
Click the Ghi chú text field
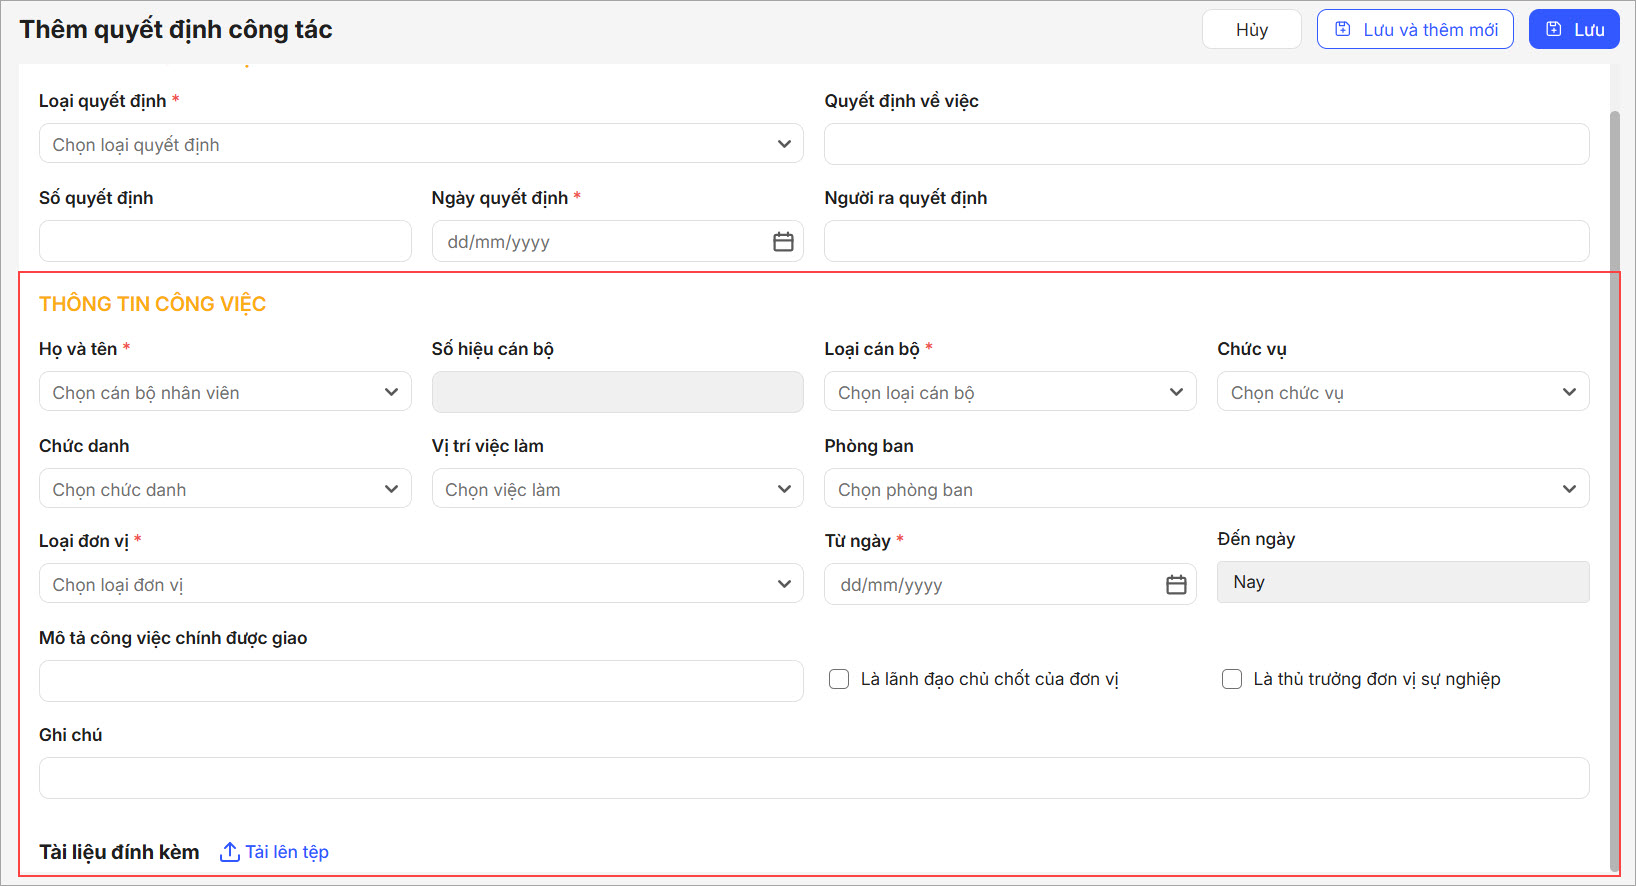click(x=813, y=778)
